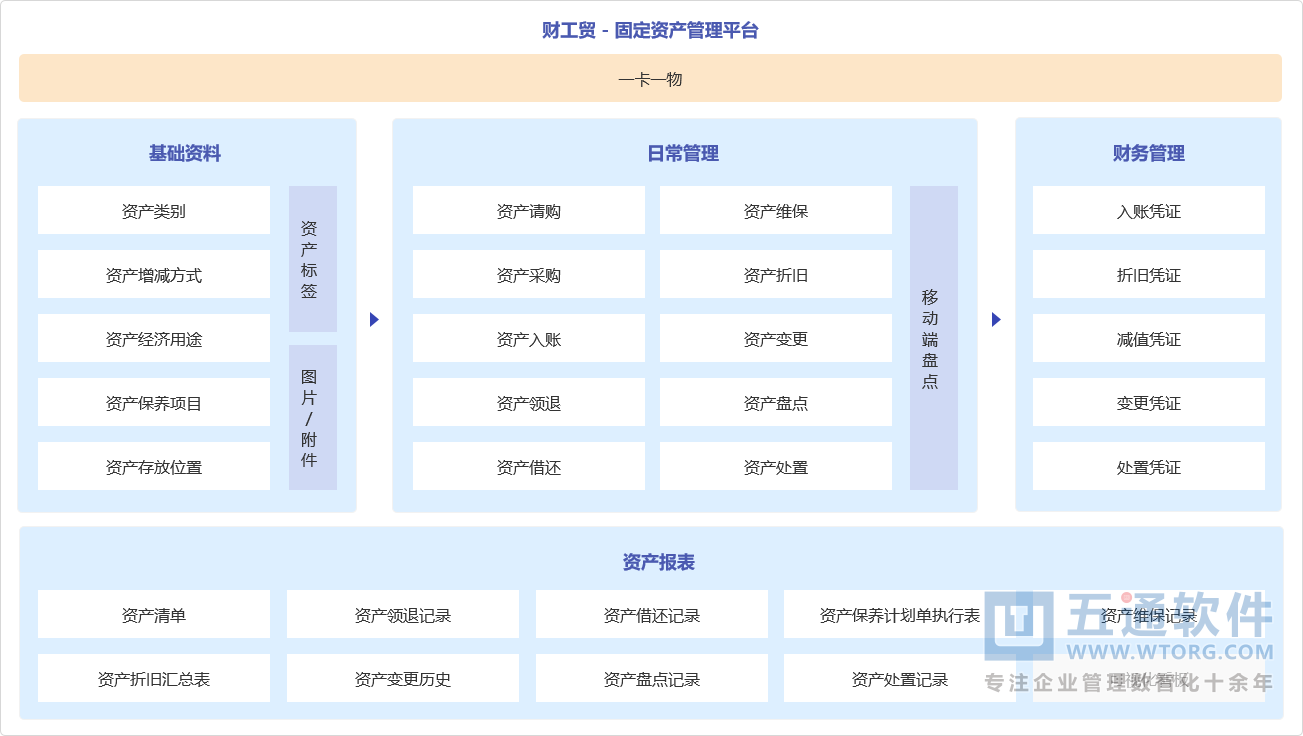The height and width of the screenshot is (736, 1303).
Task: Click the arrow between 日常管理 and 财务管理 panels
Action: tap(996, 320)
